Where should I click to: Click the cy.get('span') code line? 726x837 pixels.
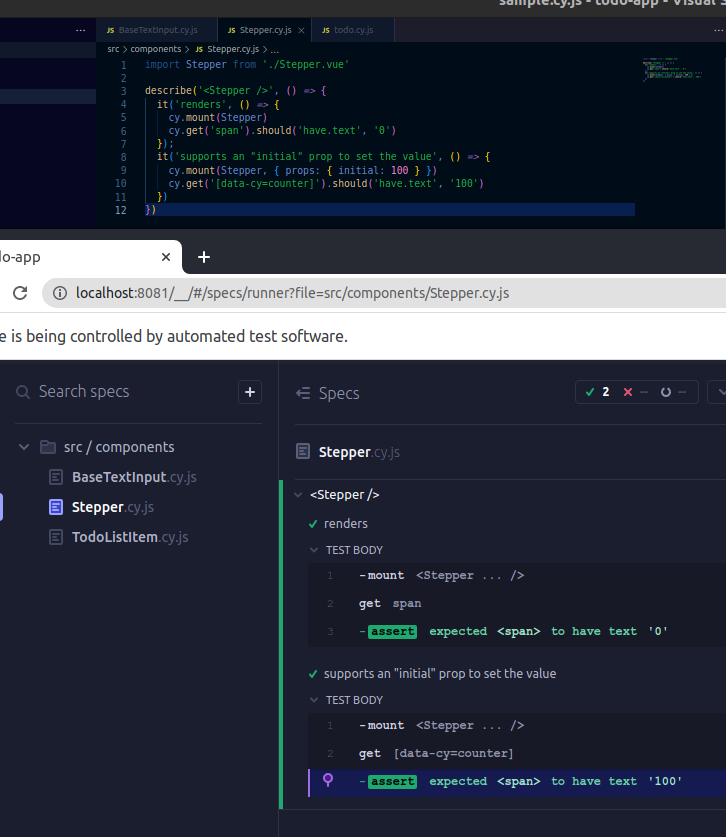click(282, 130)
